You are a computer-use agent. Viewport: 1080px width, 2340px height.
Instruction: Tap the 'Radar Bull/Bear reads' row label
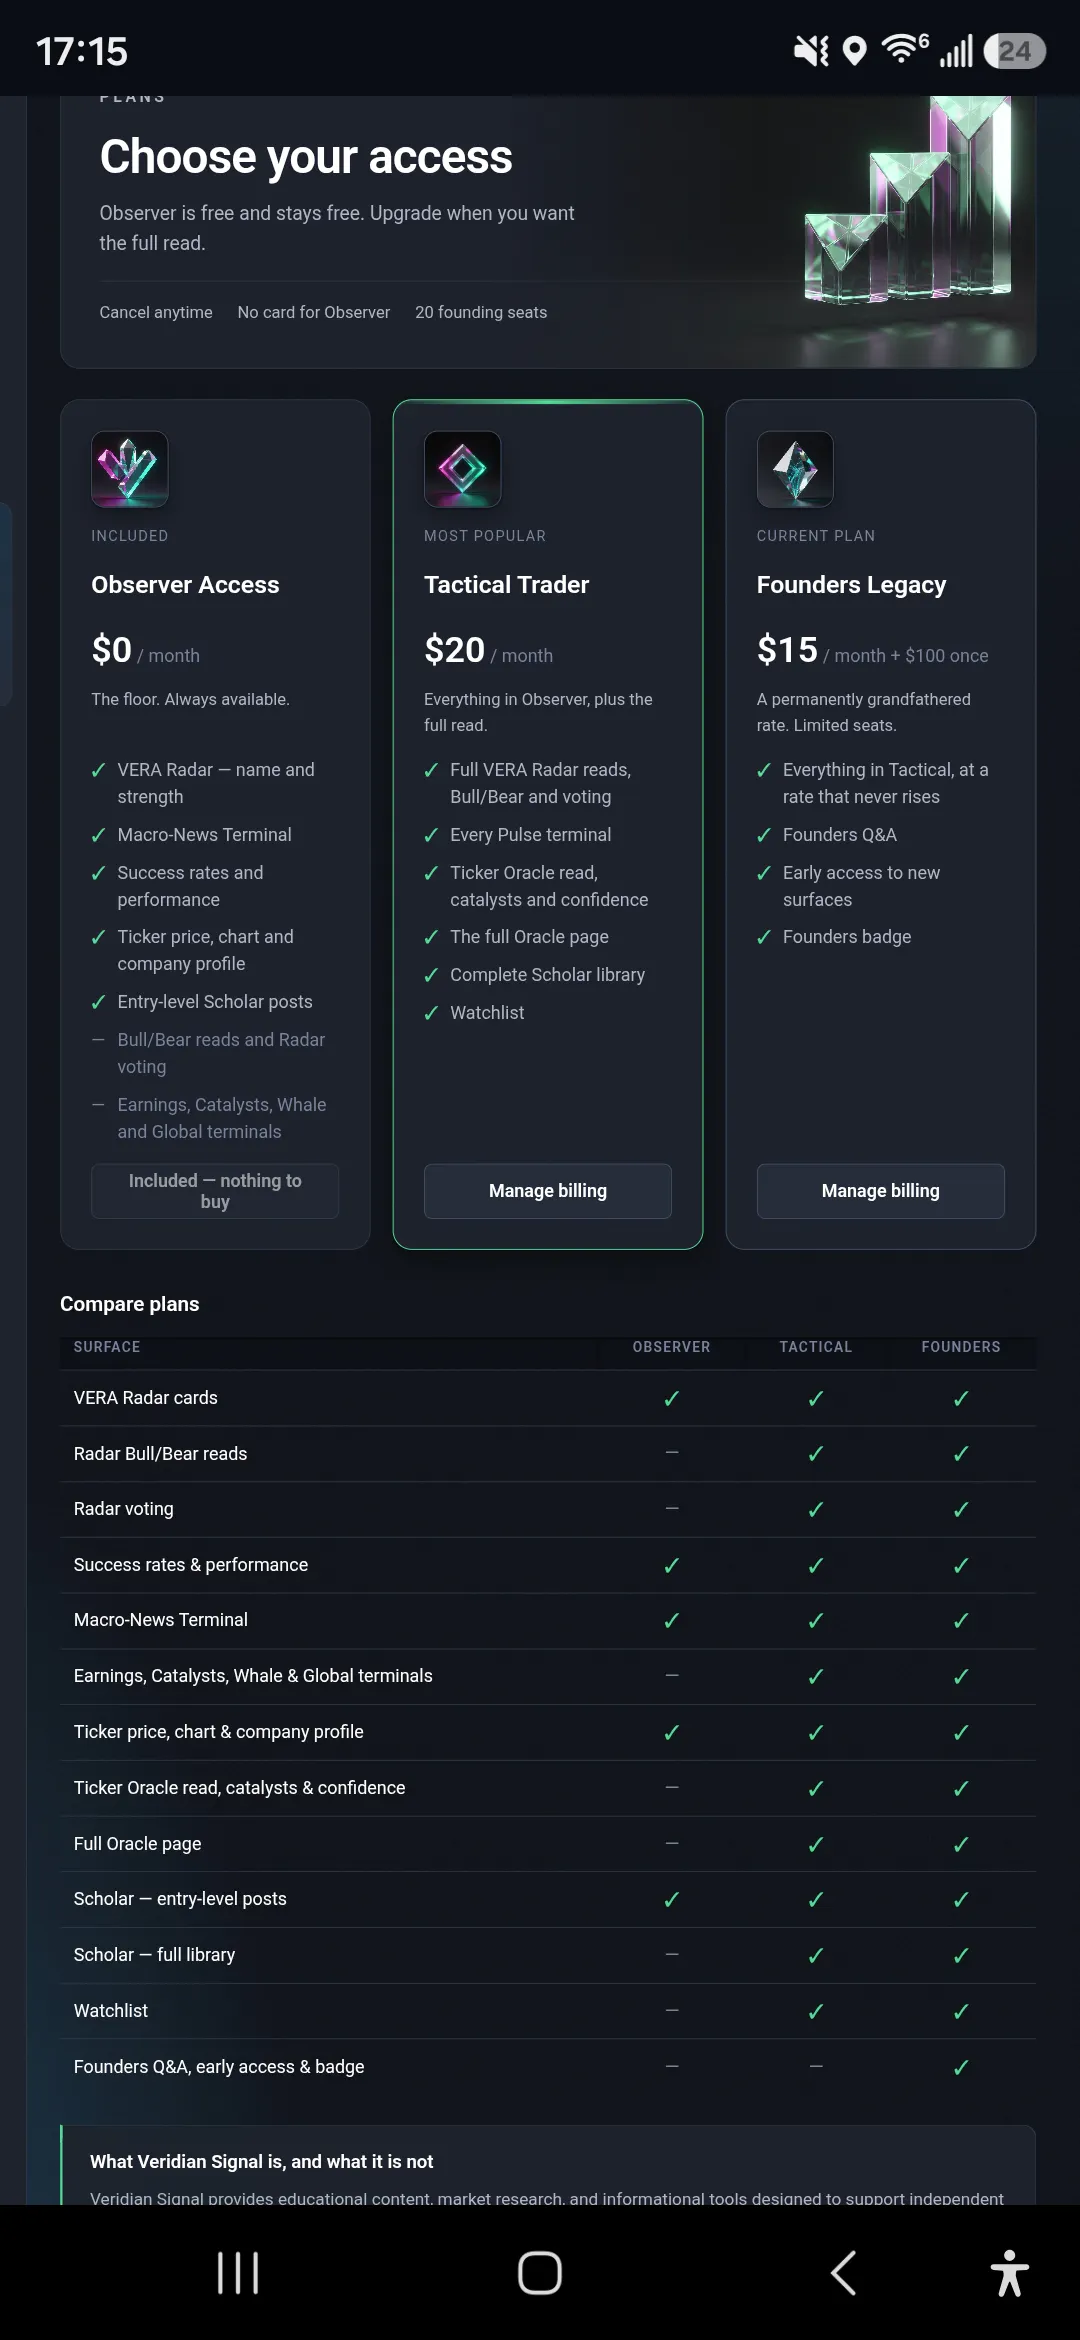[160, 1454]
